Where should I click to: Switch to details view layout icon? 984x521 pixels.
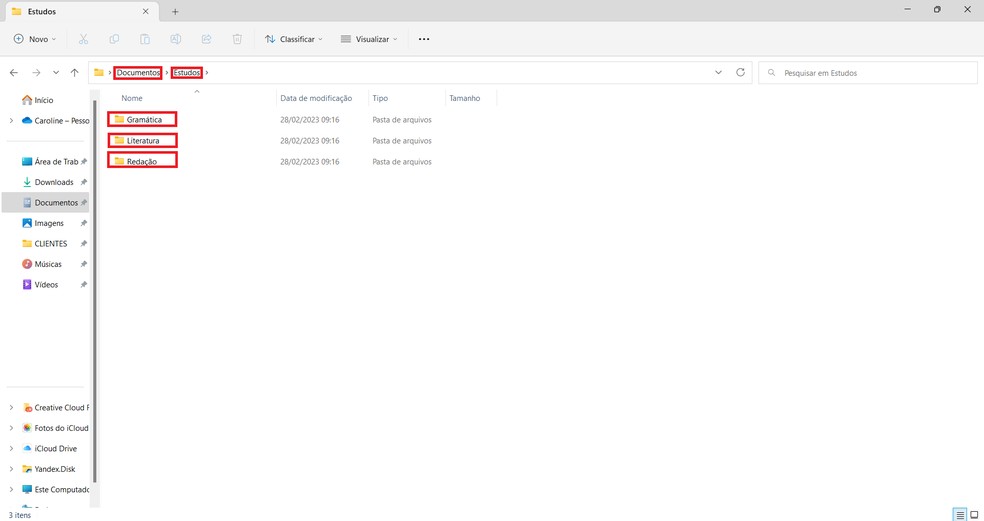960,515
